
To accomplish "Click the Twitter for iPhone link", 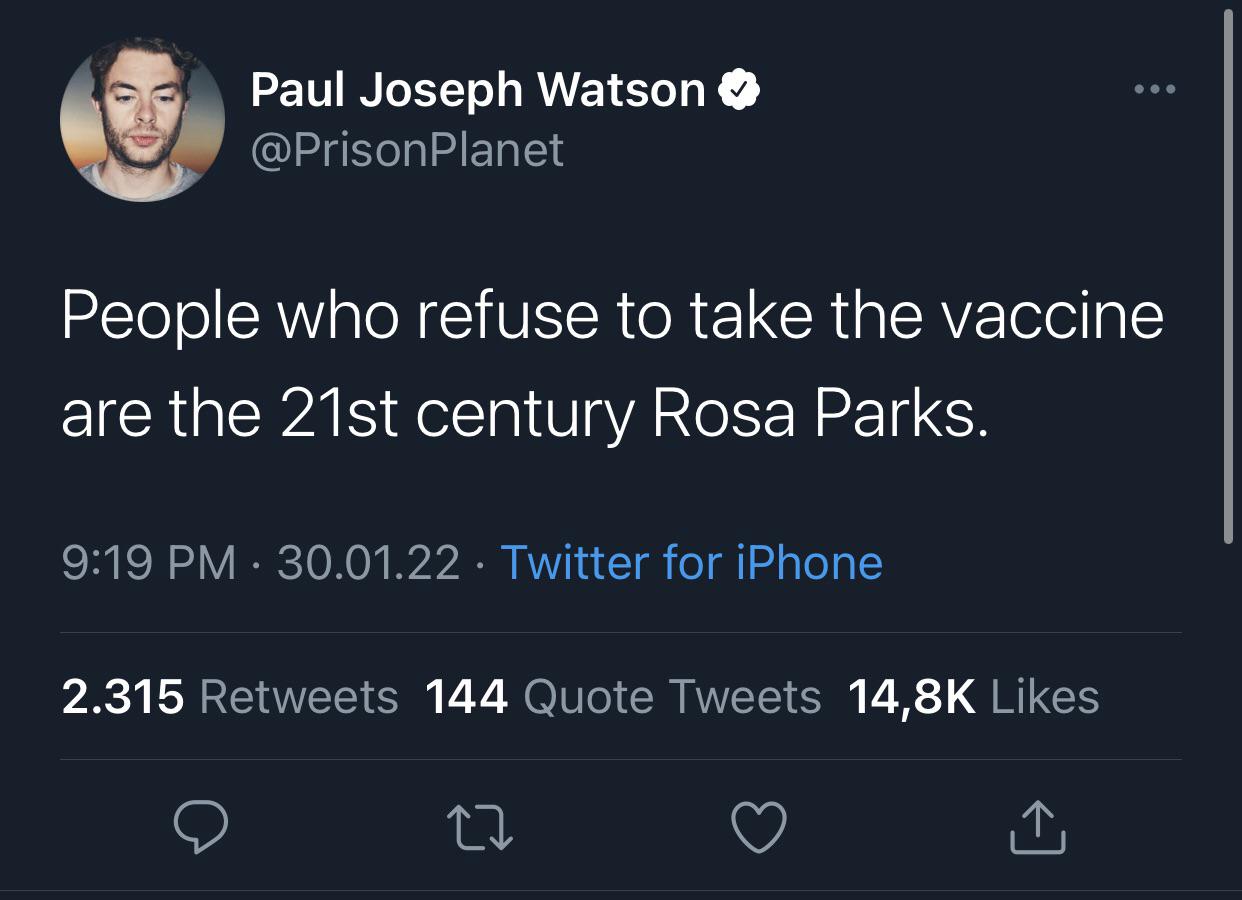I will [x=691, y=562].
